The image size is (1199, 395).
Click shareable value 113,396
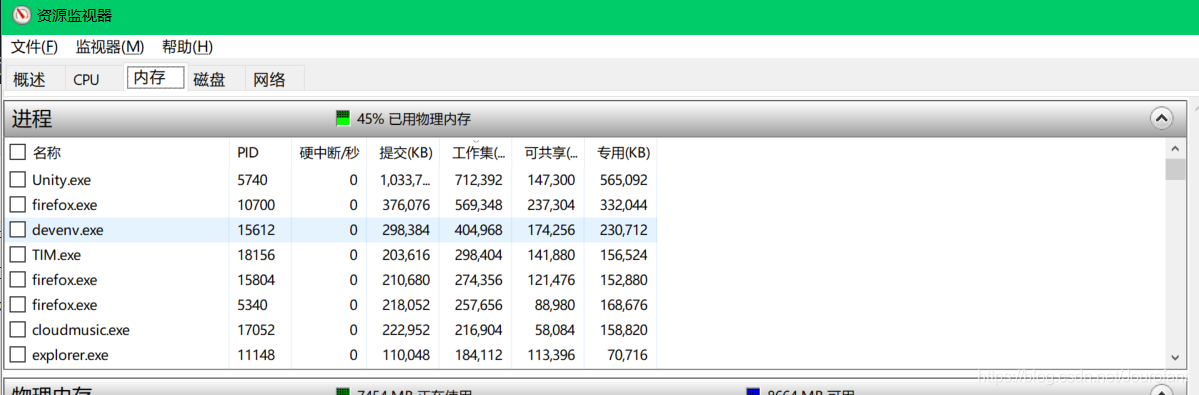pos(550,355)
